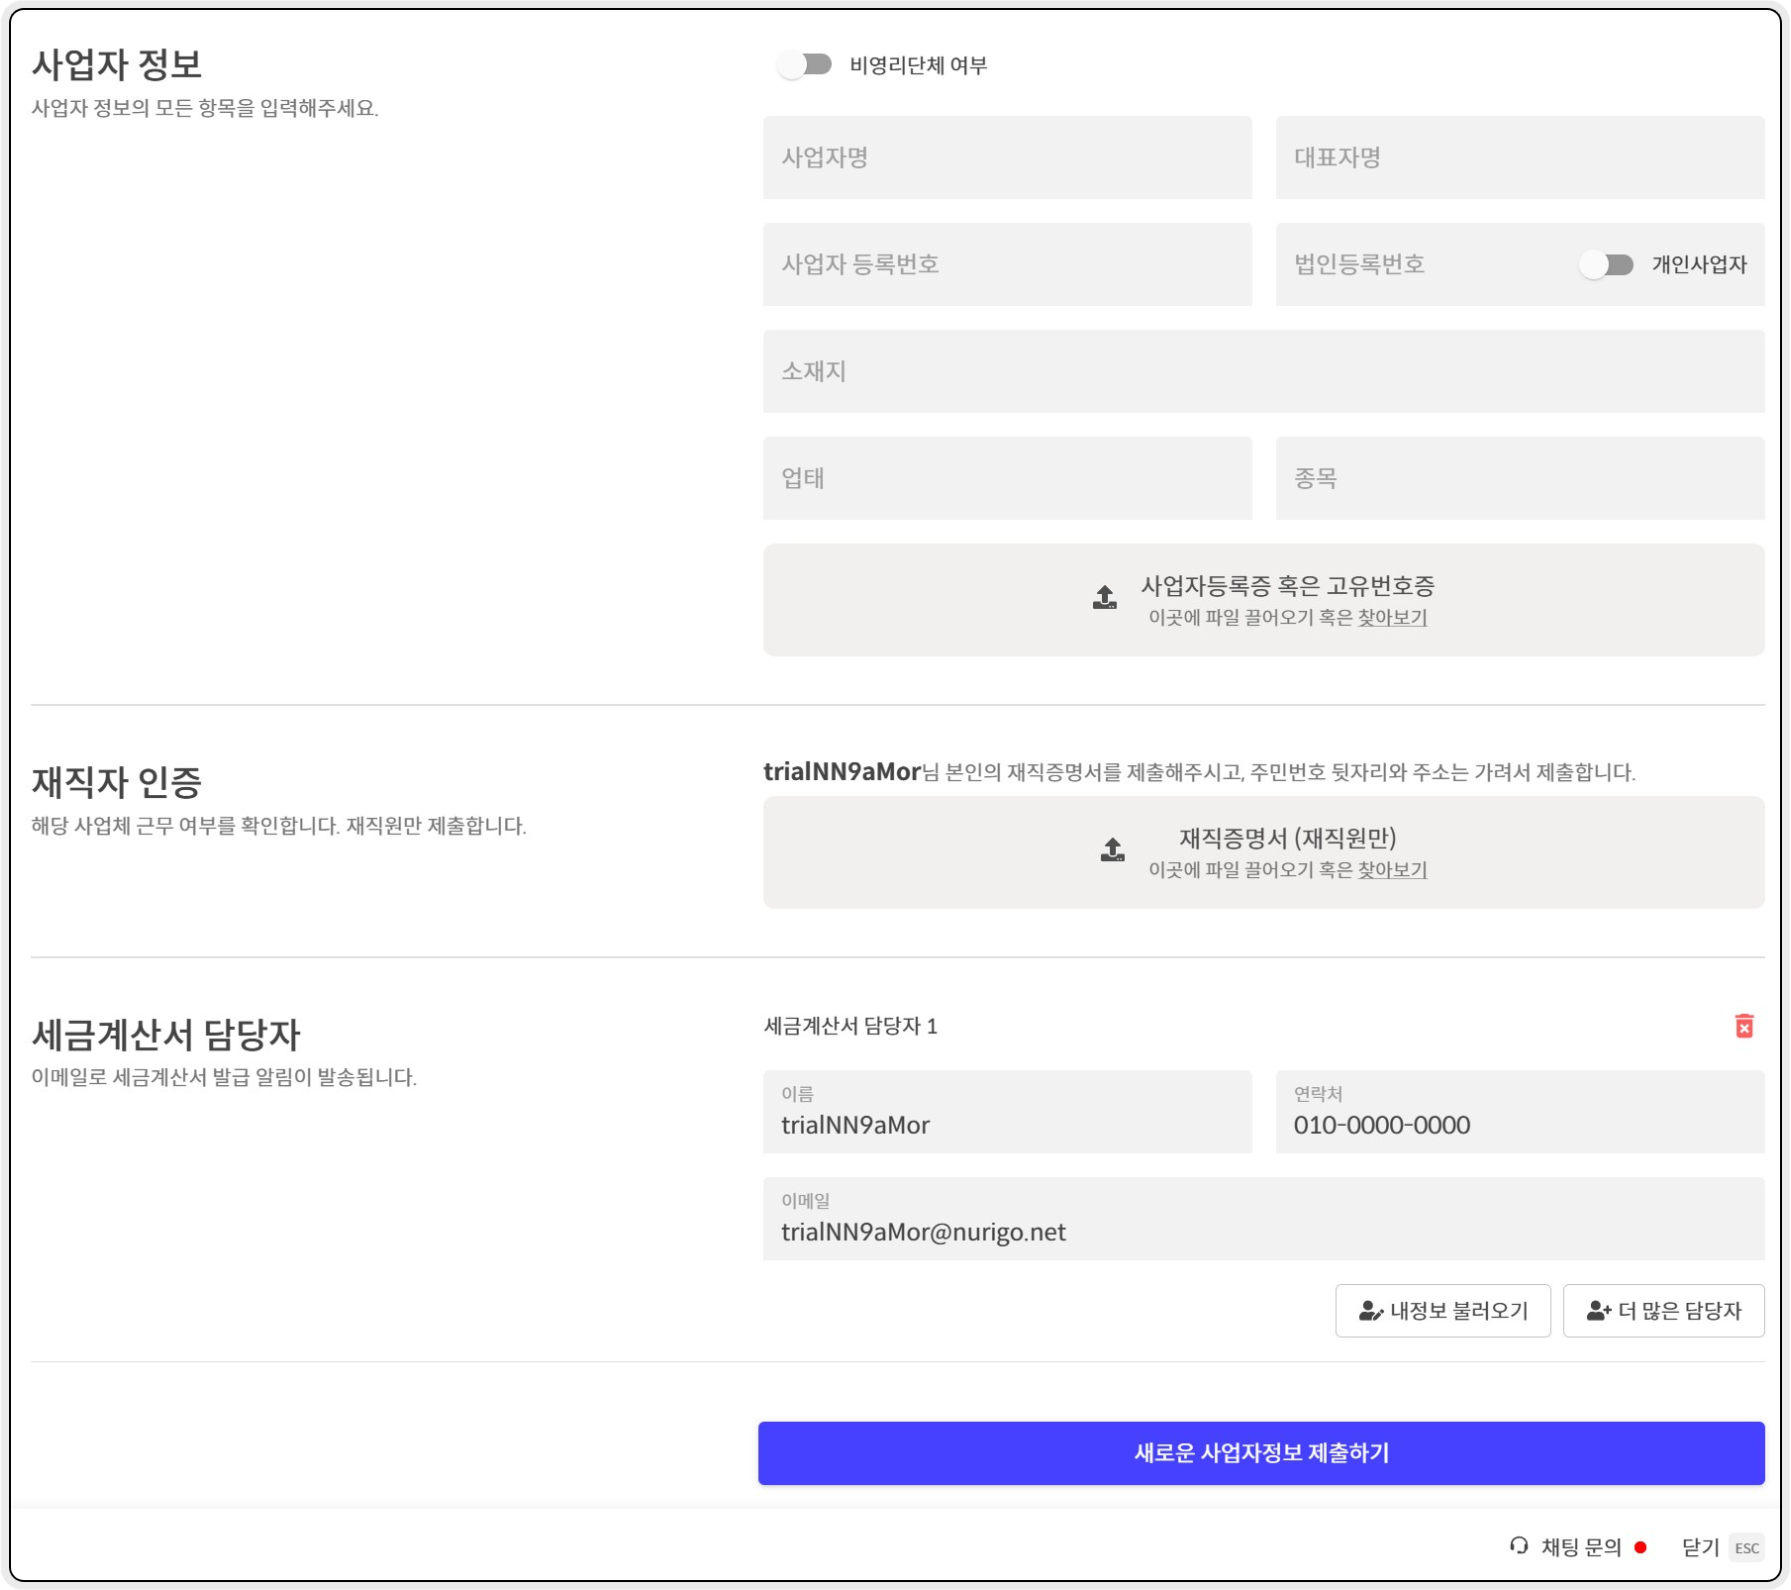This screenshot has height=1590, width=1791.
Task: Select the 사업자 등록번호 field
Action: [x=1006, y=265]
